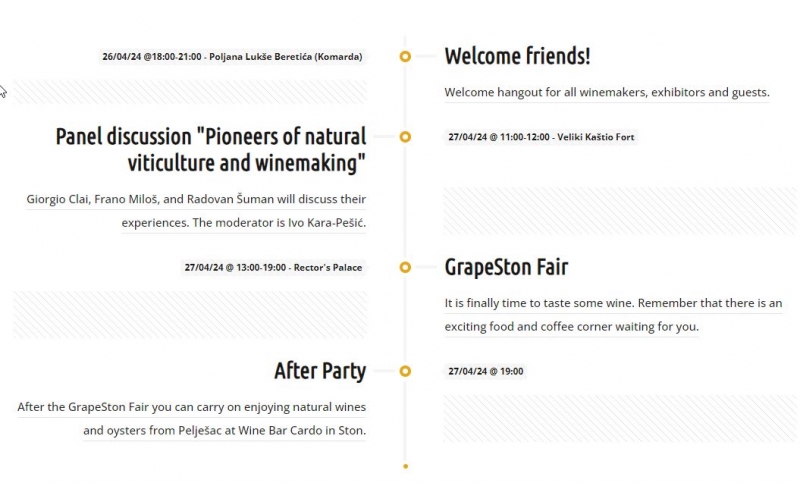Open the Welcome friends! heading
800x483 pixels.
coord(517,56)
